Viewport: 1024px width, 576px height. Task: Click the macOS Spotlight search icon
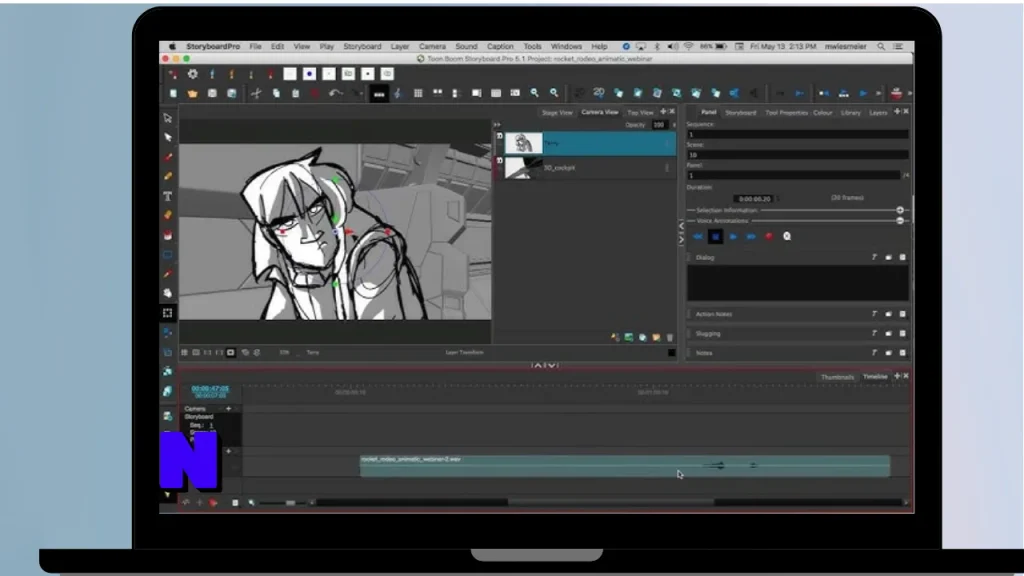[881, 46]
